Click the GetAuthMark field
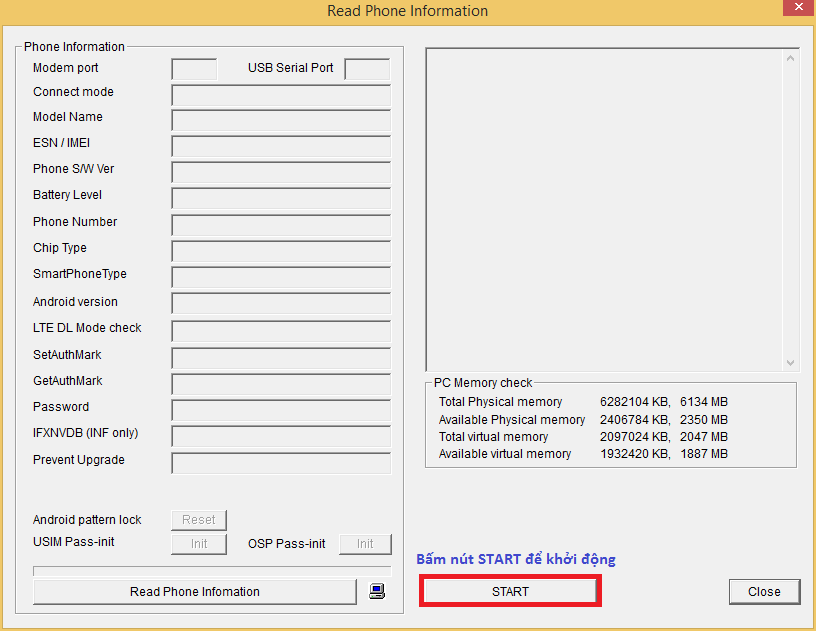The height and width of the screenshot is (631, 816). [281, 384]
